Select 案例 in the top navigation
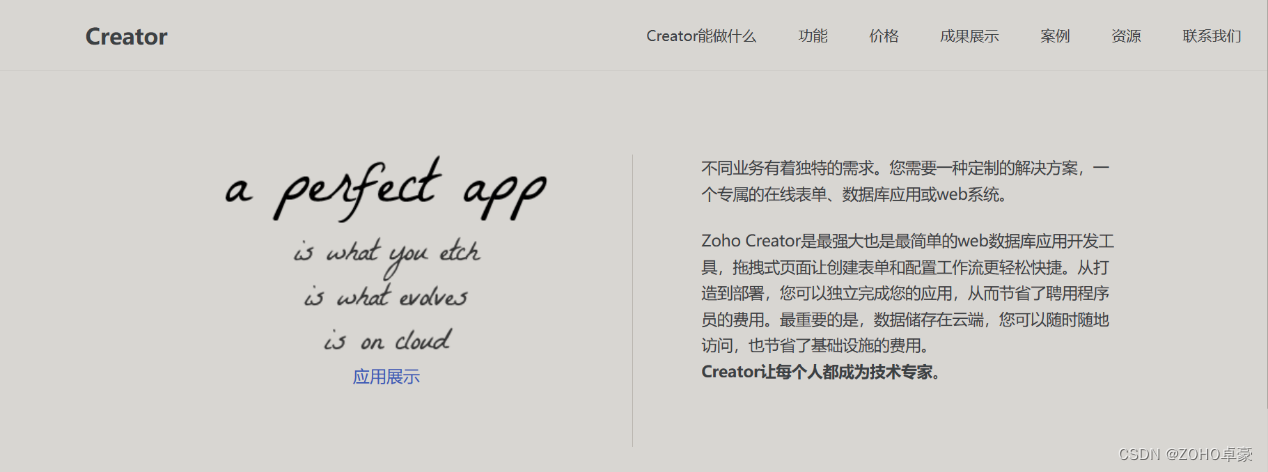 (1055, 36)
